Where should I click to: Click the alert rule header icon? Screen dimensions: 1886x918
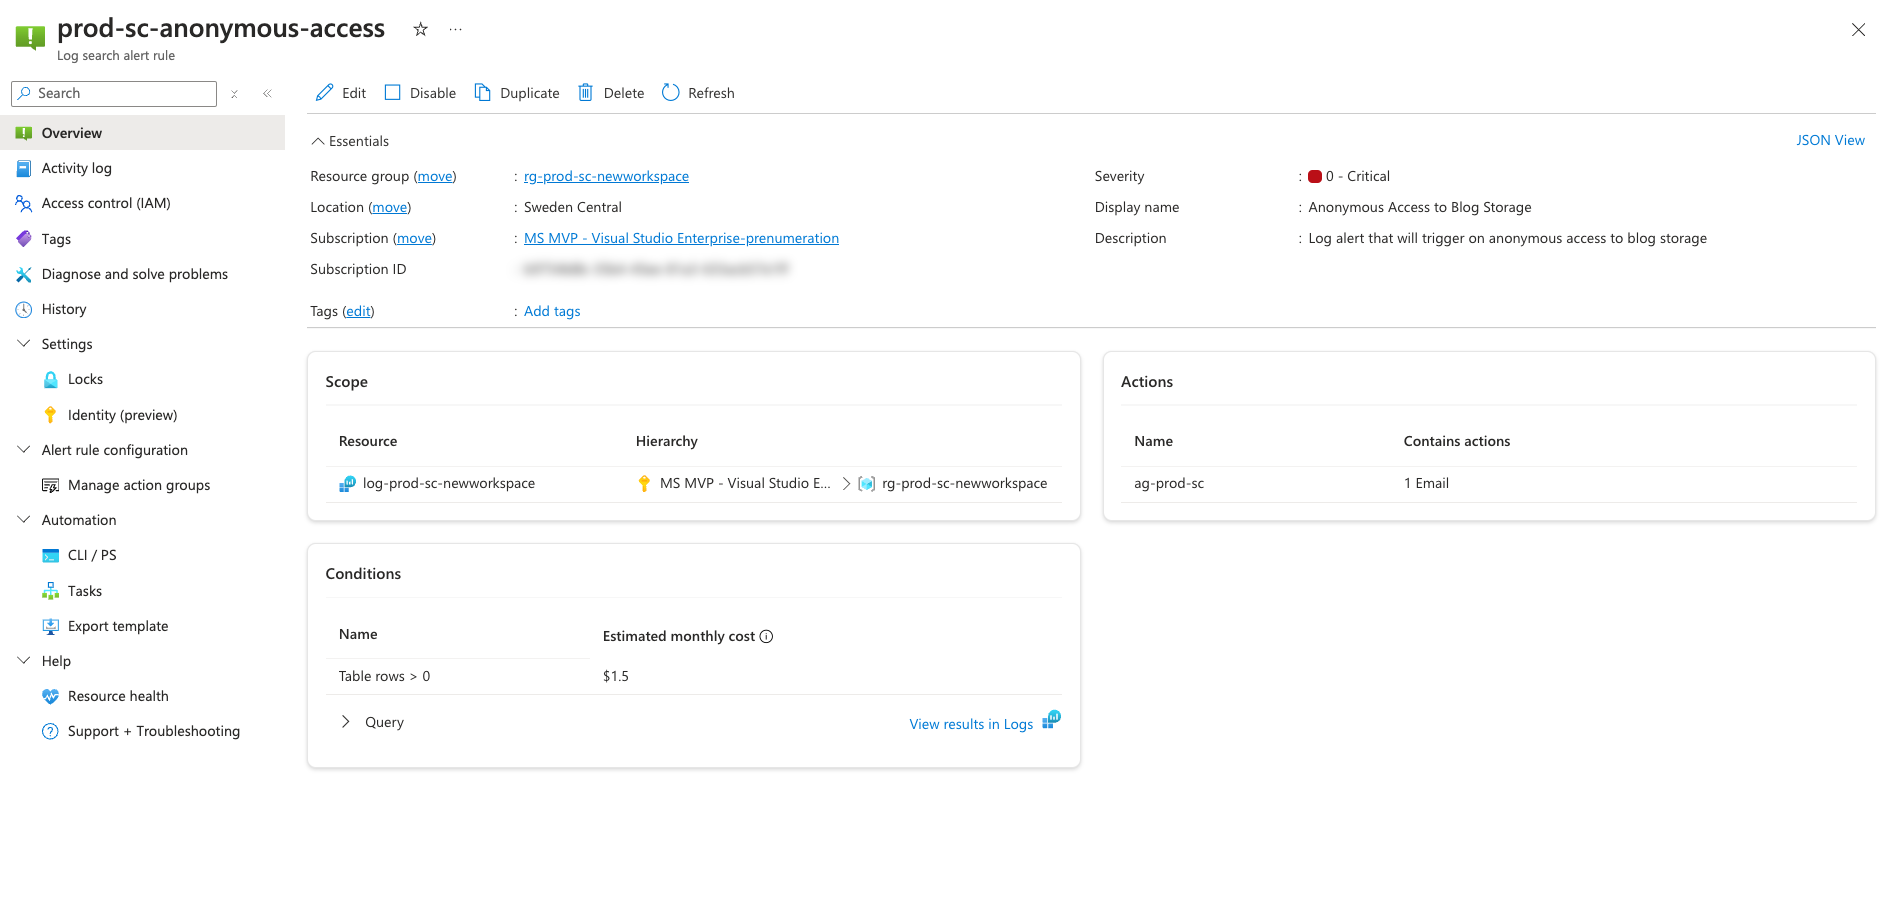click(x=30, y=38)
